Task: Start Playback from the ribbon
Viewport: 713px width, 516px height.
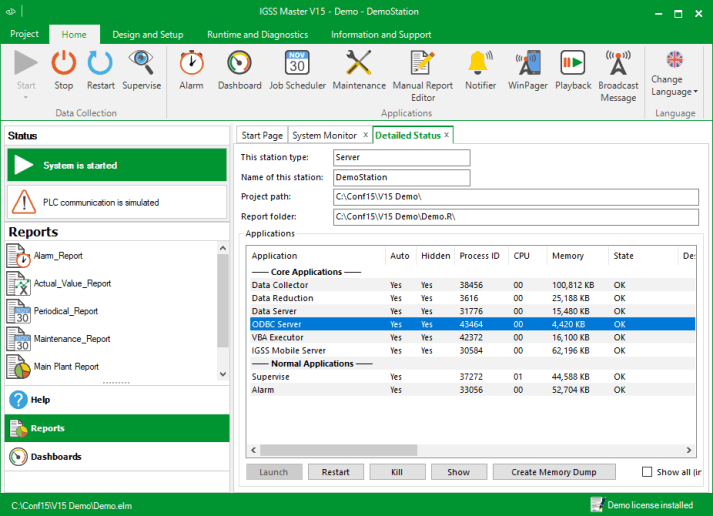Action: 573,64
